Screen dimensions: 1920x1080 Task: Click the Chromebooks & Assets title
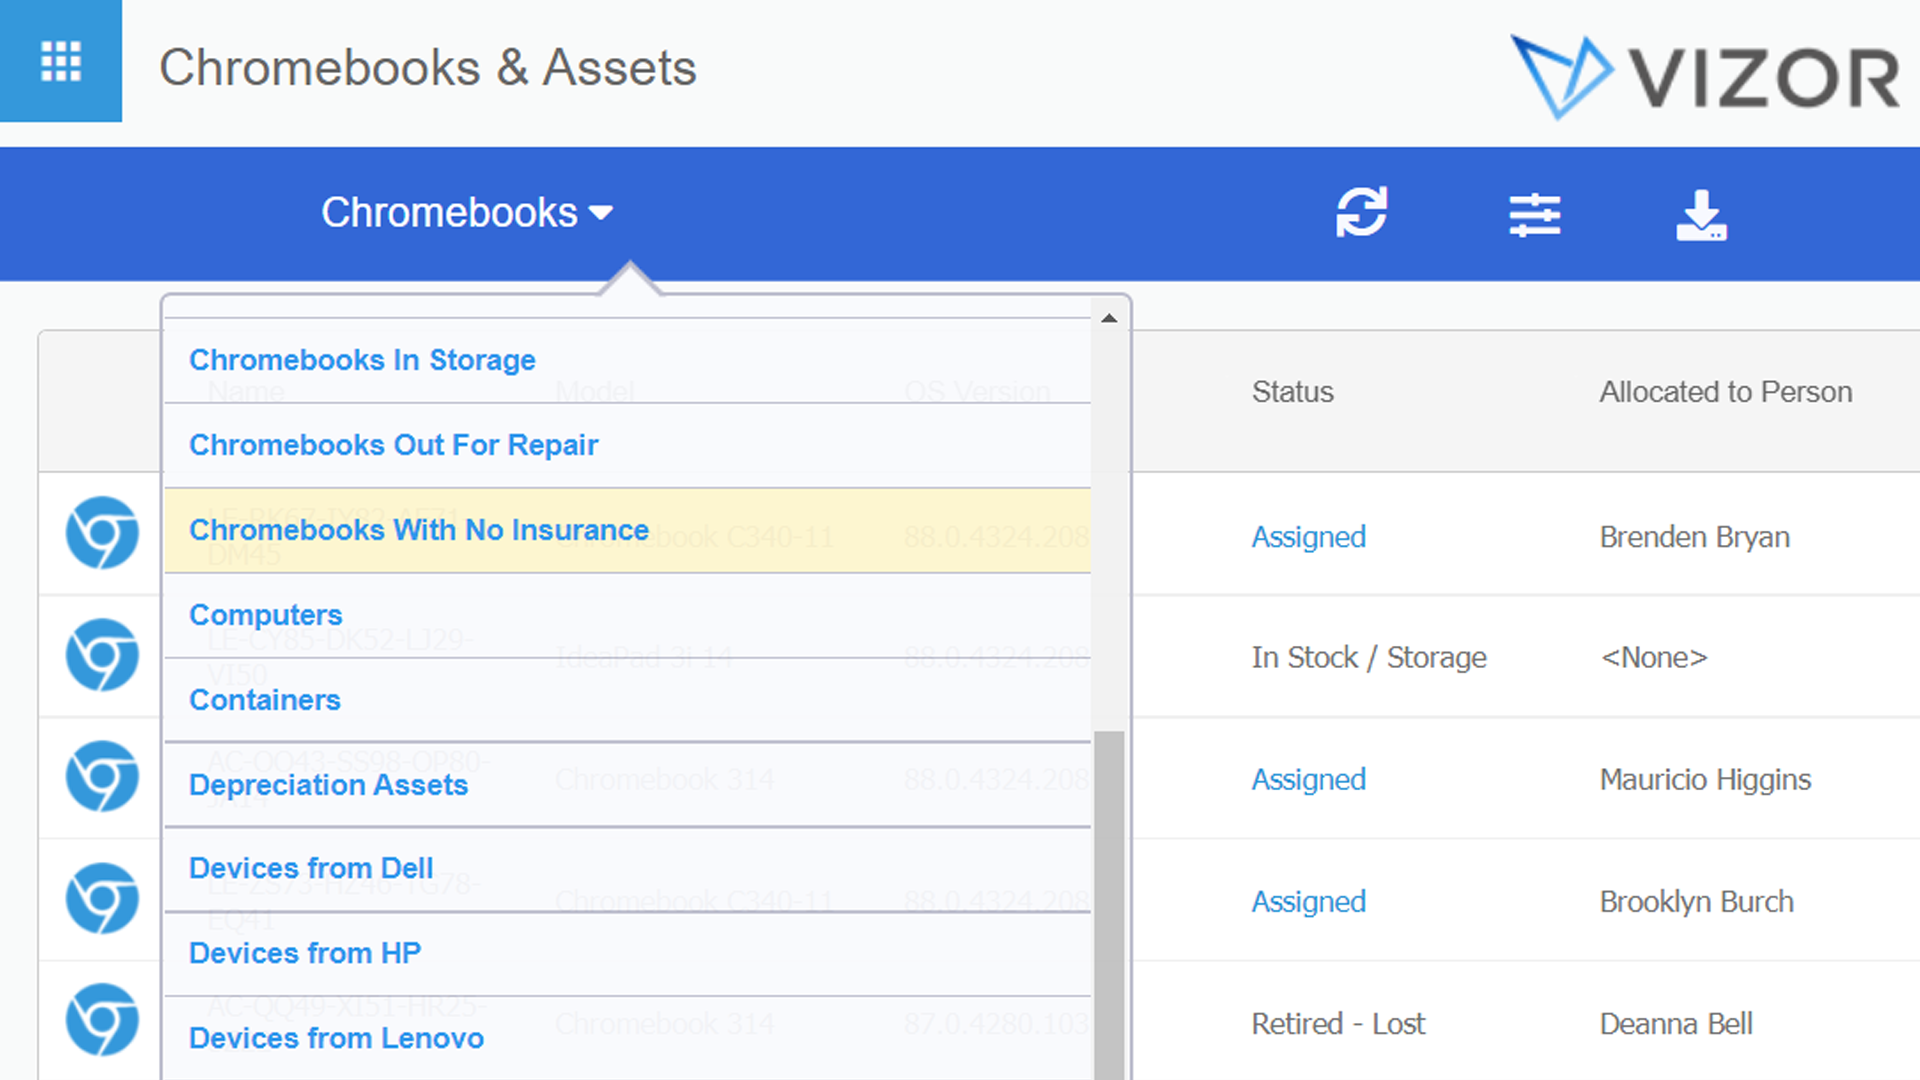428,68
